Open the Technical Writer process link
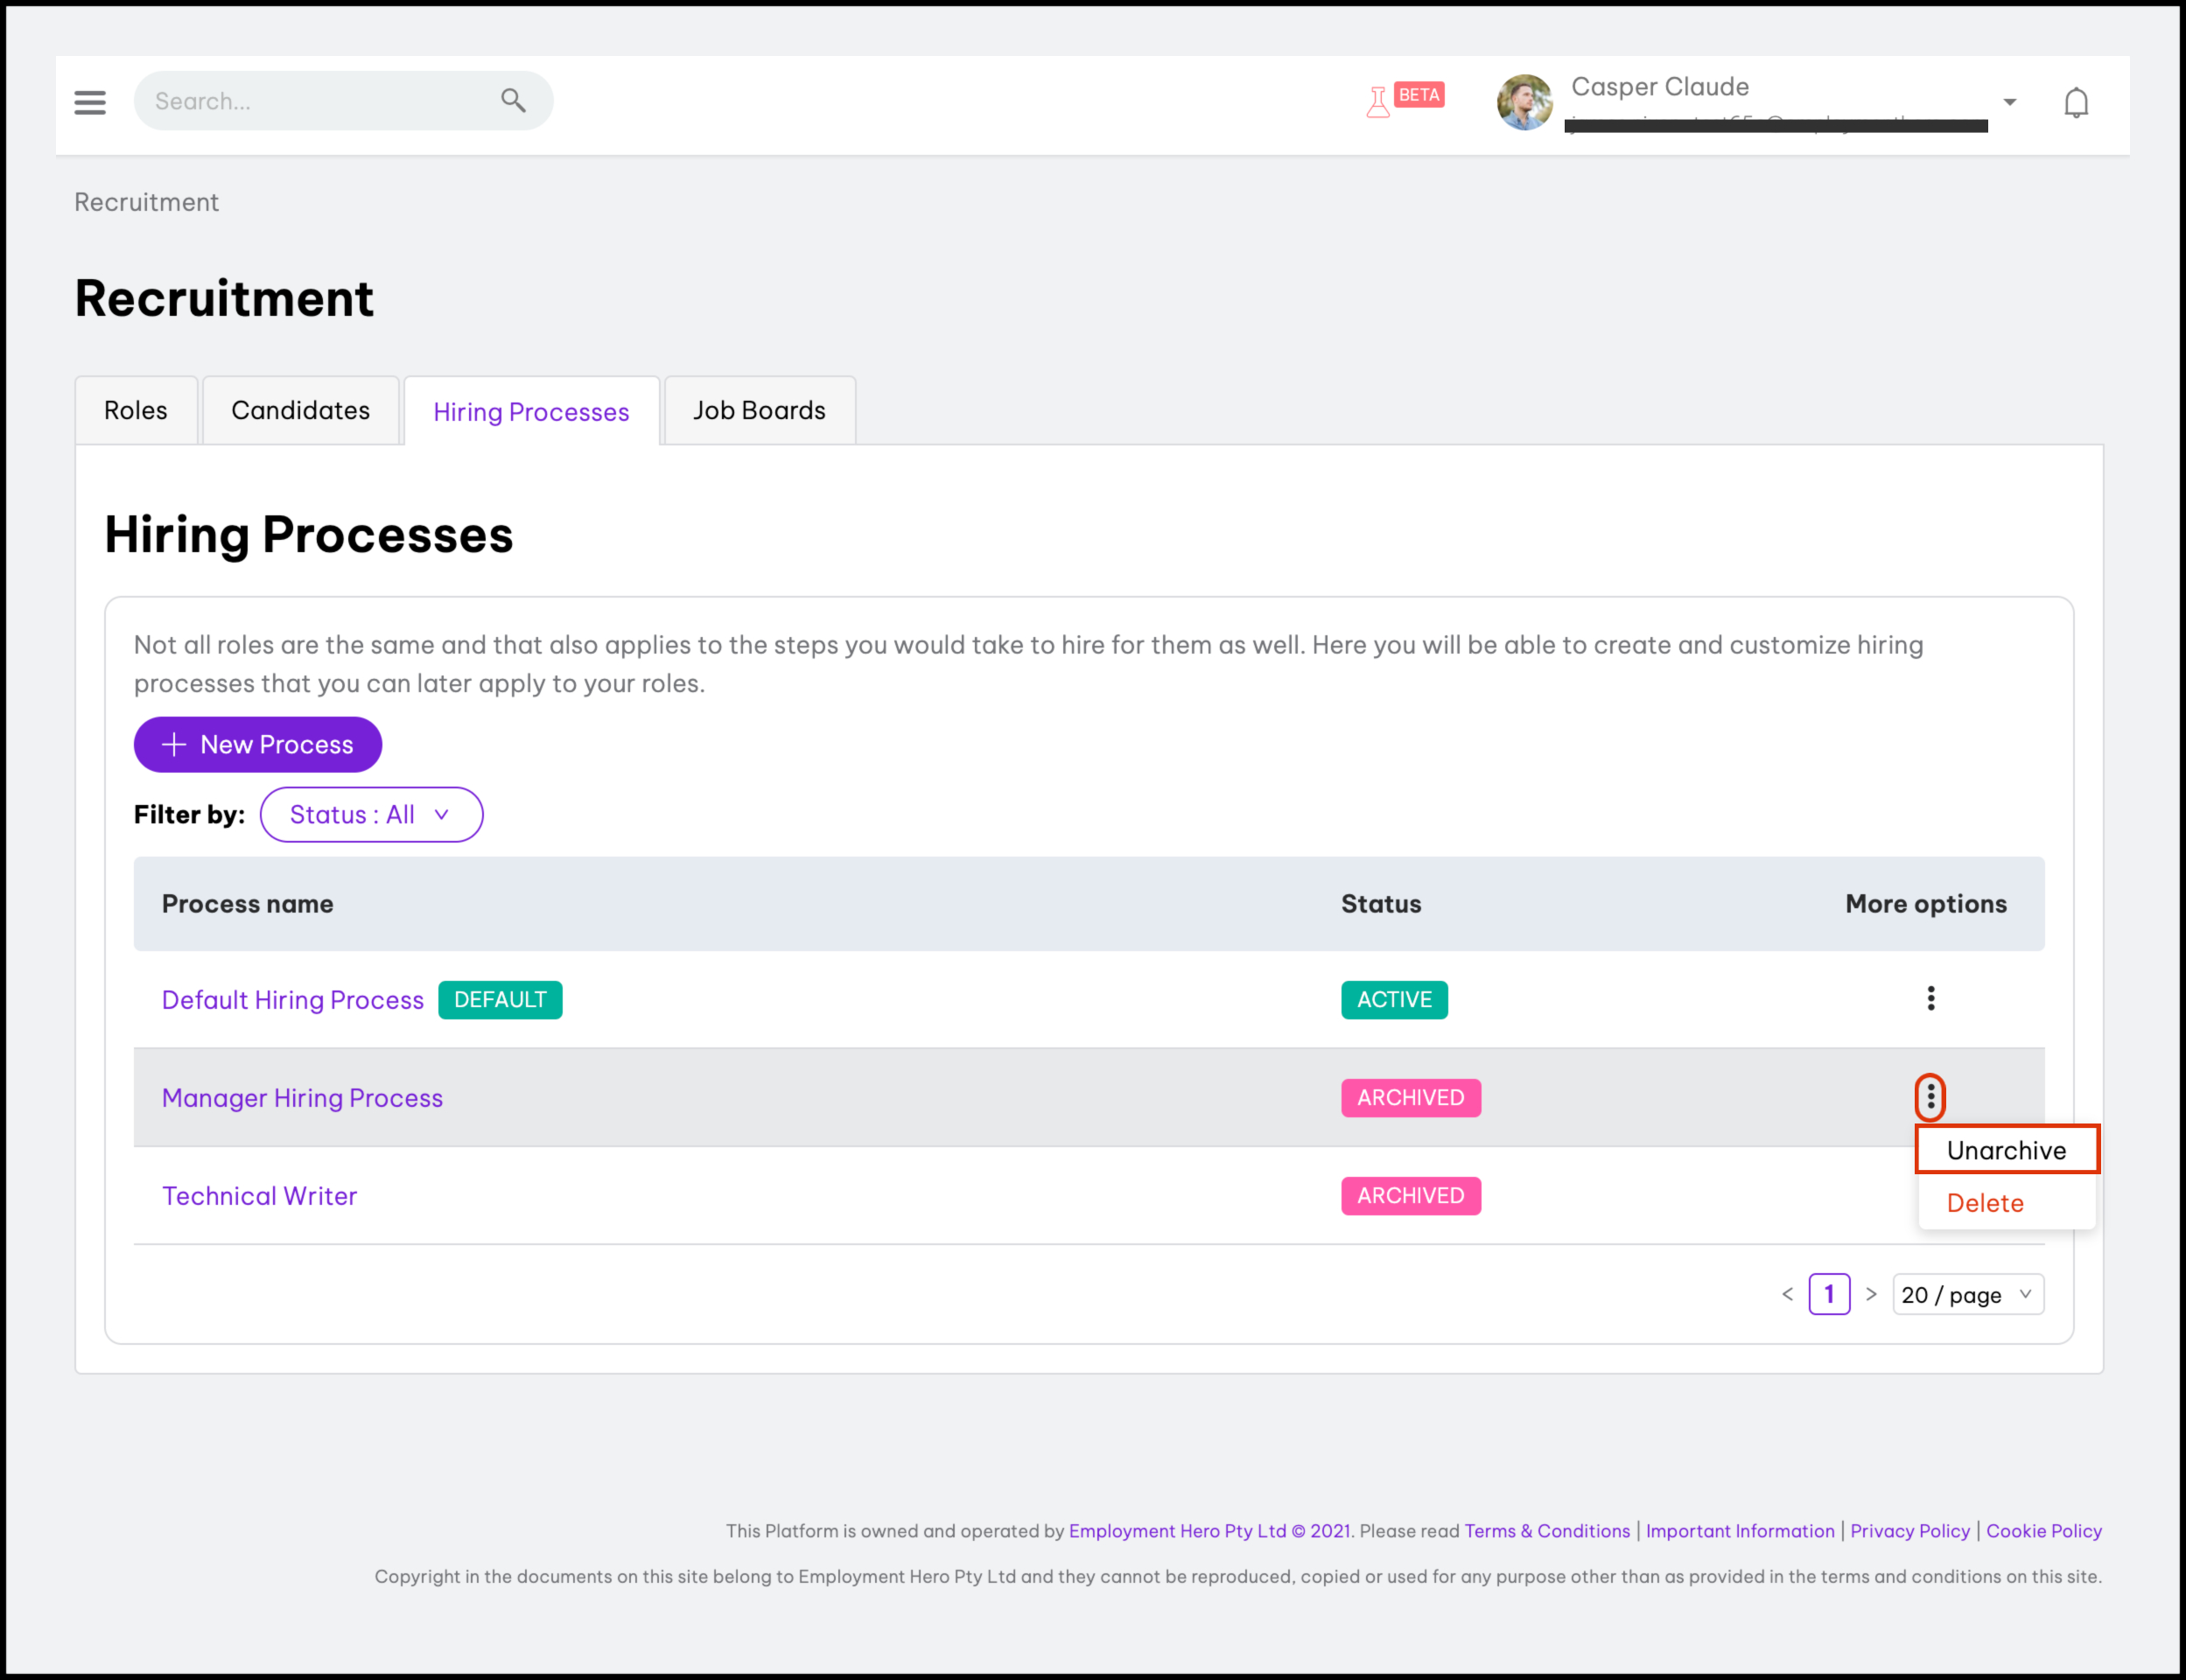Image resolution: width=2186 pixels, height=1680 pixels. [x=260, y=1196]
